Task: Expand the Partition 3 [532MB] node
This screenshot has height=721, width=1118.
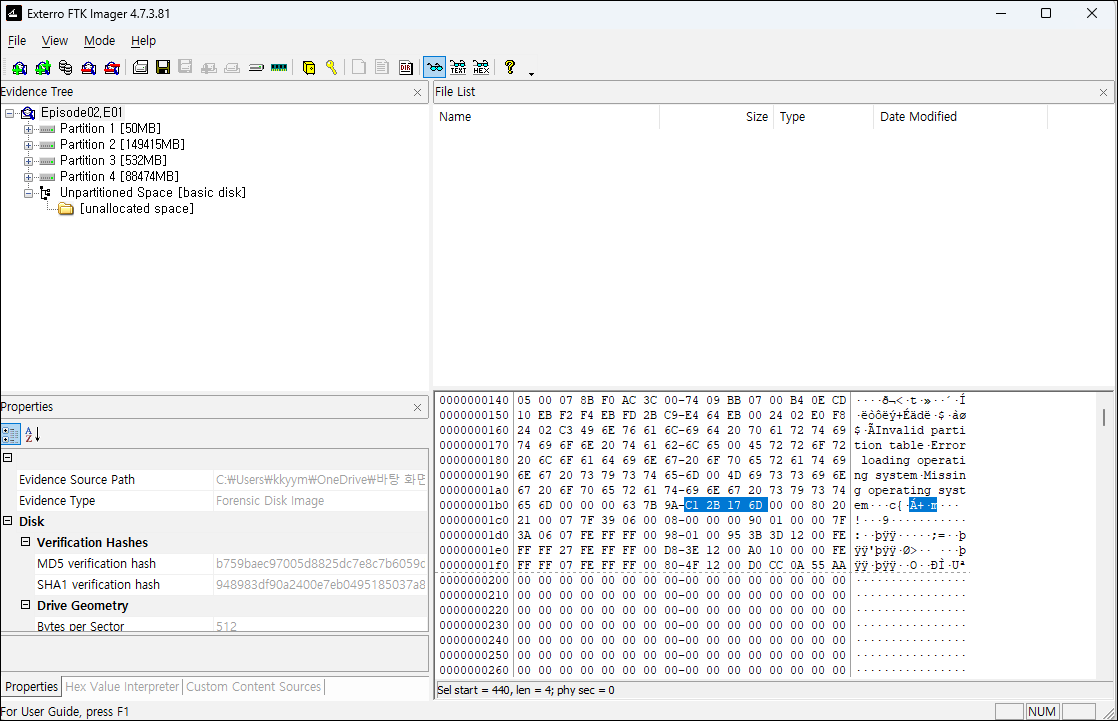Action: [x=28, y=161]
